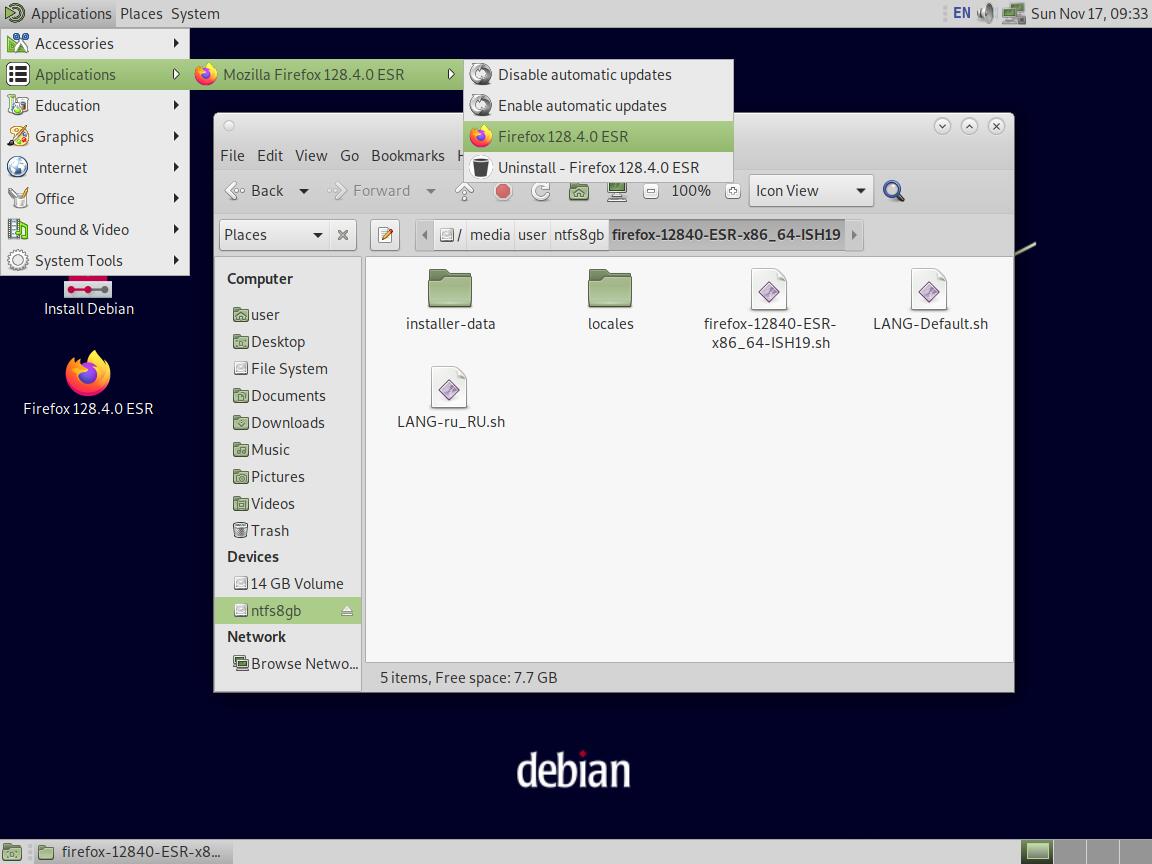Open the Internet menu category
The image size is (1152, 864).
click(95, 168)
